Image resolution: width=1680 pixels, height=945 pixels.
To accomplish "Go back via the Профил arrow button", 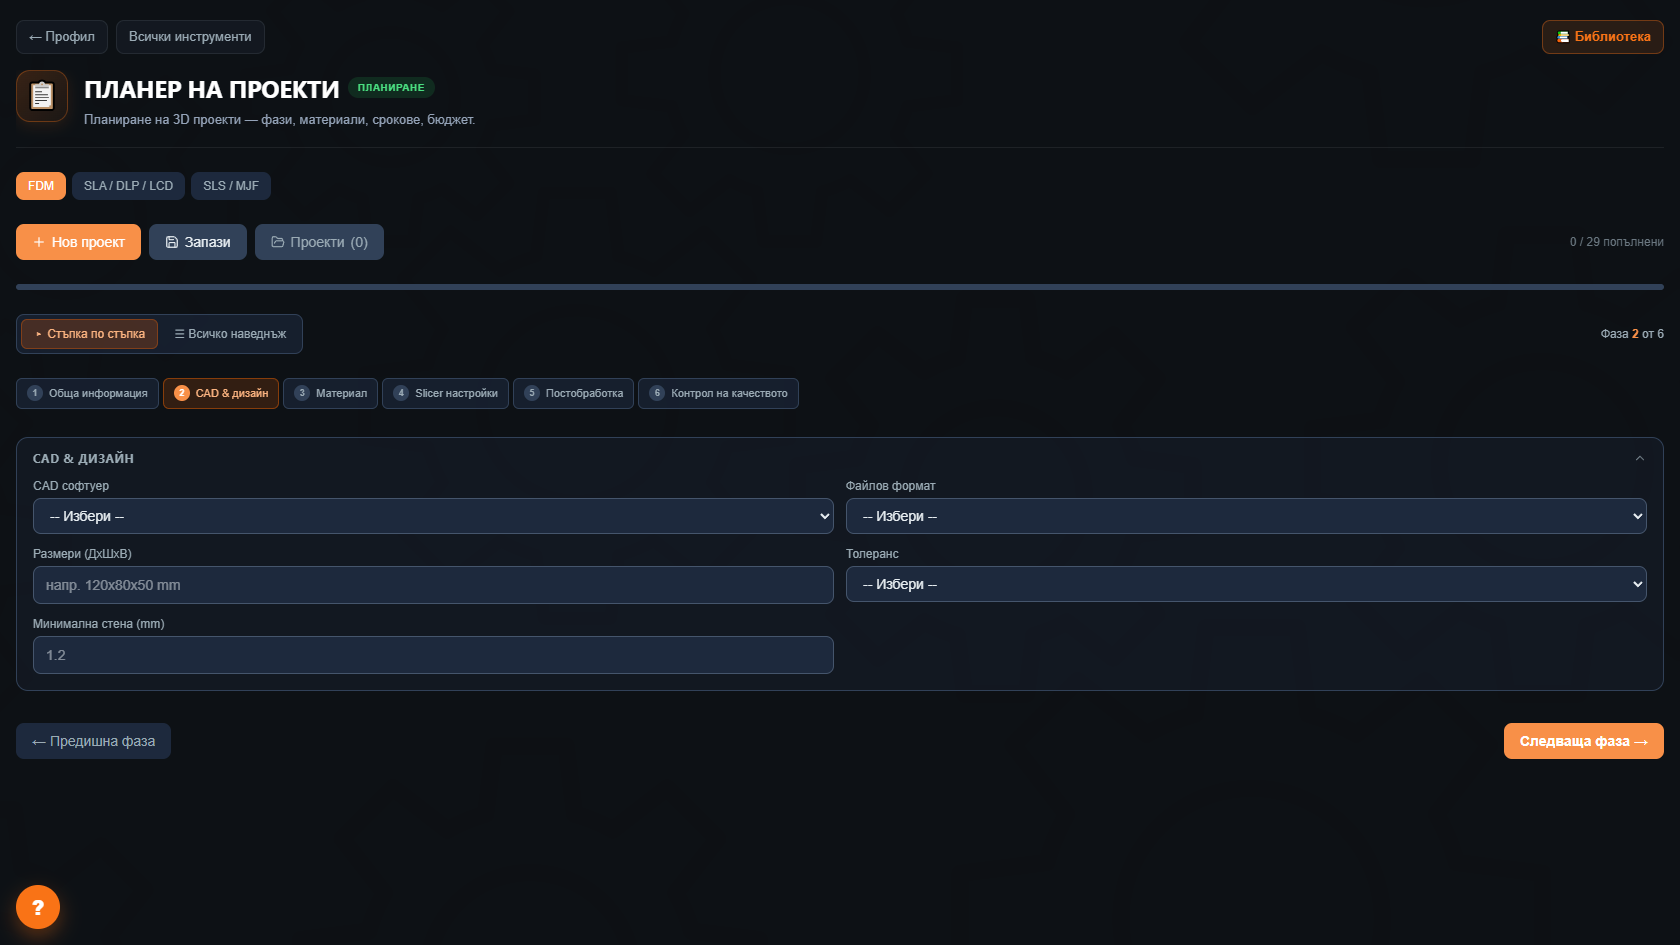I will pyautogui.click(x=62, y=37).
